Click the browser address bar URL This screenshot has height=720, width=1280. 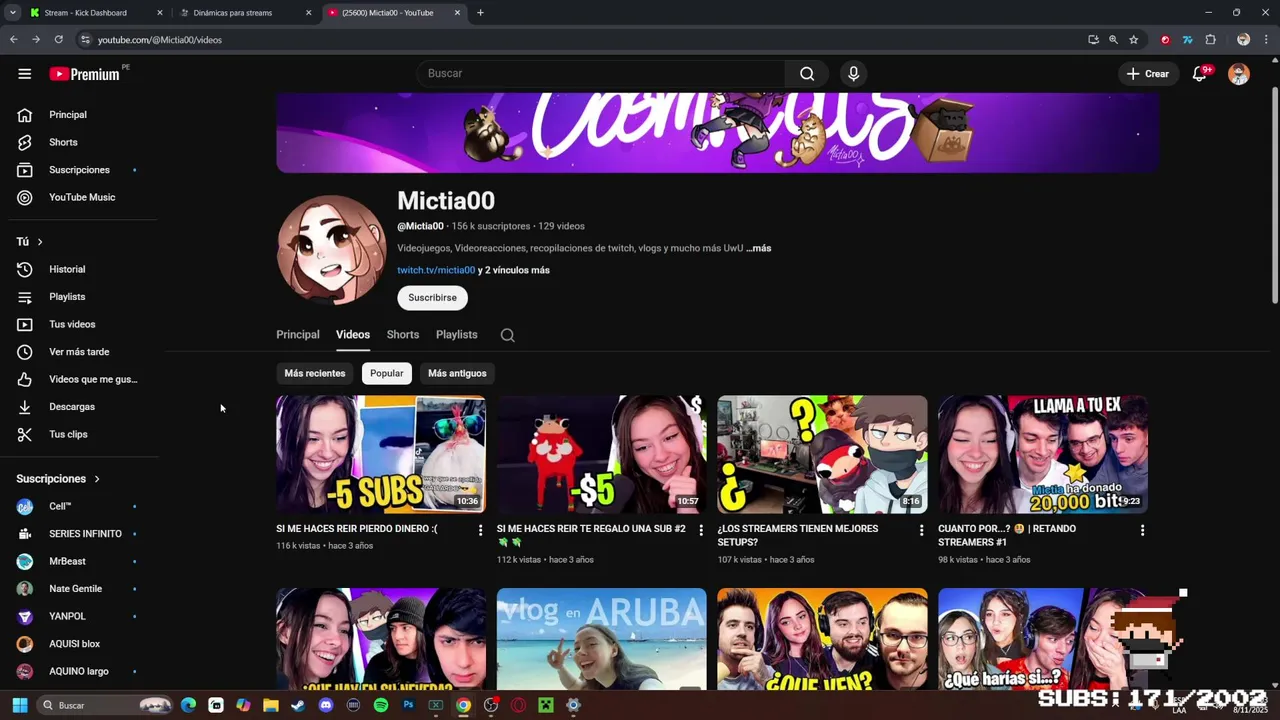click(x=160, y=40)
